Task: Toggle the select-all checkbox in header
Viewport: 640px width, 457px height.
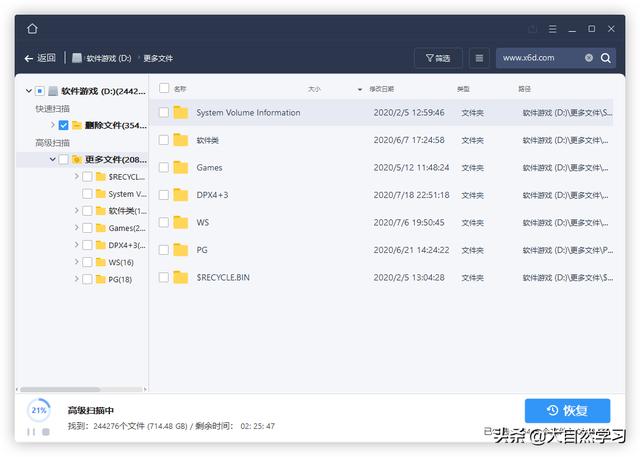Action: tap(164, 89)
